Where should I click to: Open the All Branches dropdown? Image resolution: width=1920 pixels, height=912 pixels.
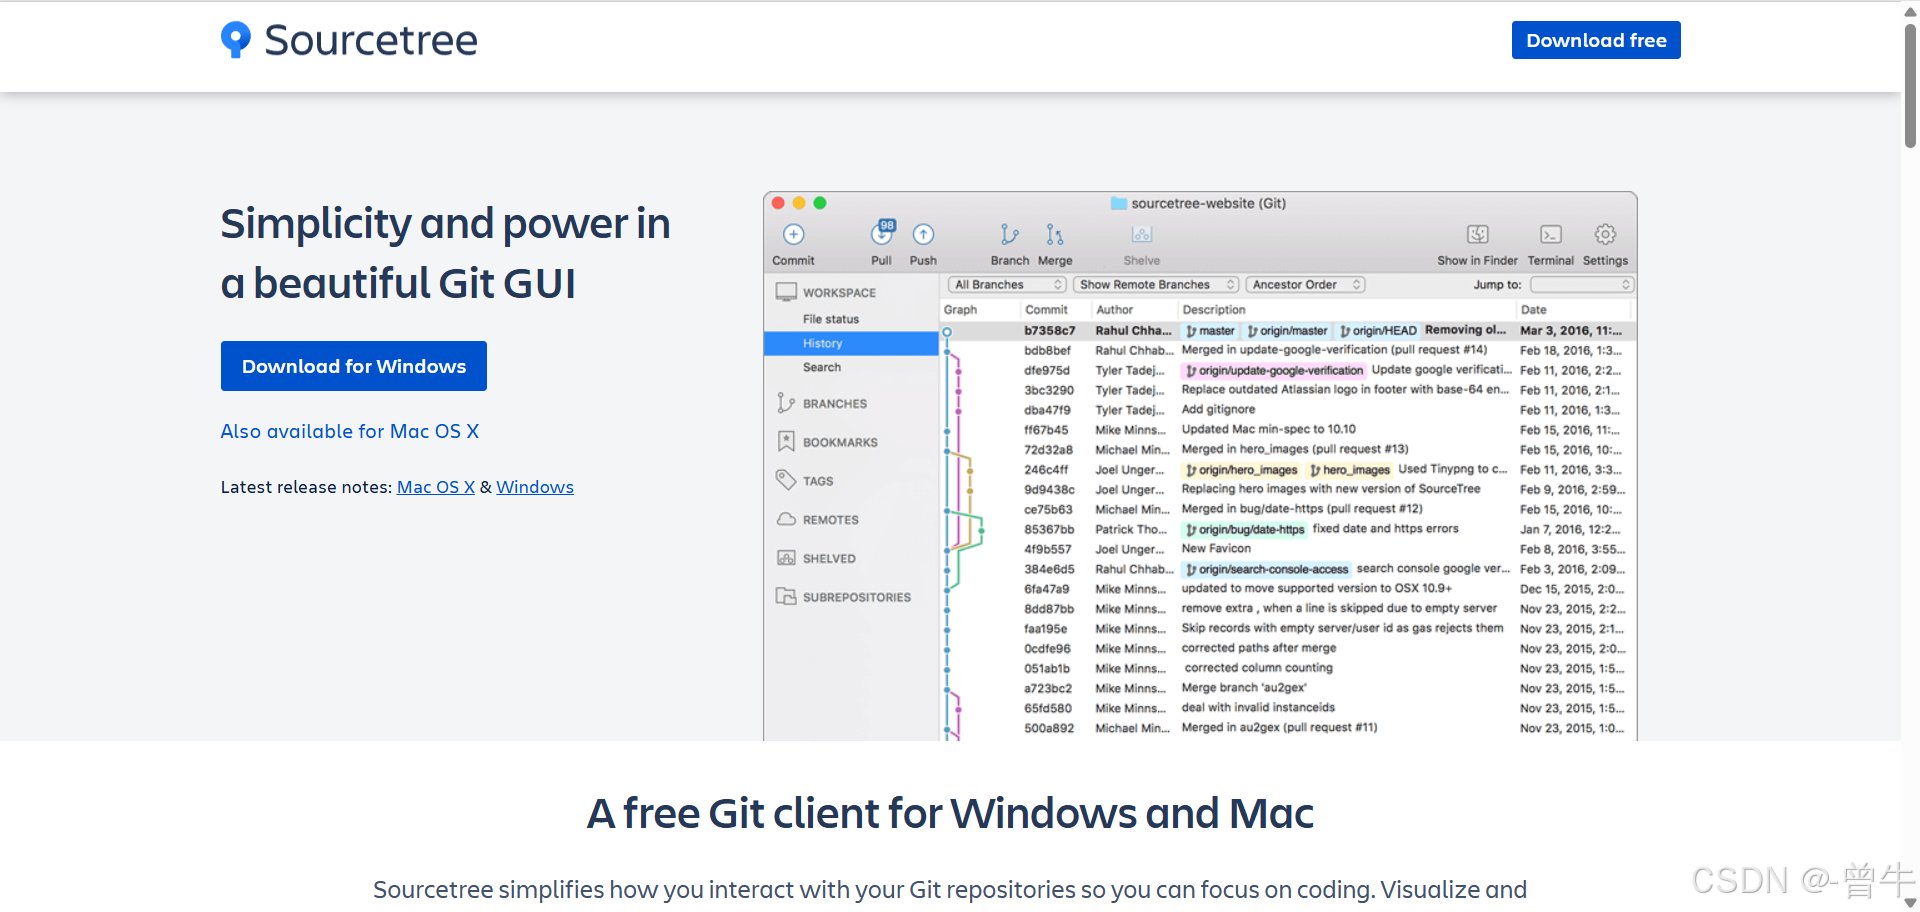pyautogui.click(x=1007, y=285)
